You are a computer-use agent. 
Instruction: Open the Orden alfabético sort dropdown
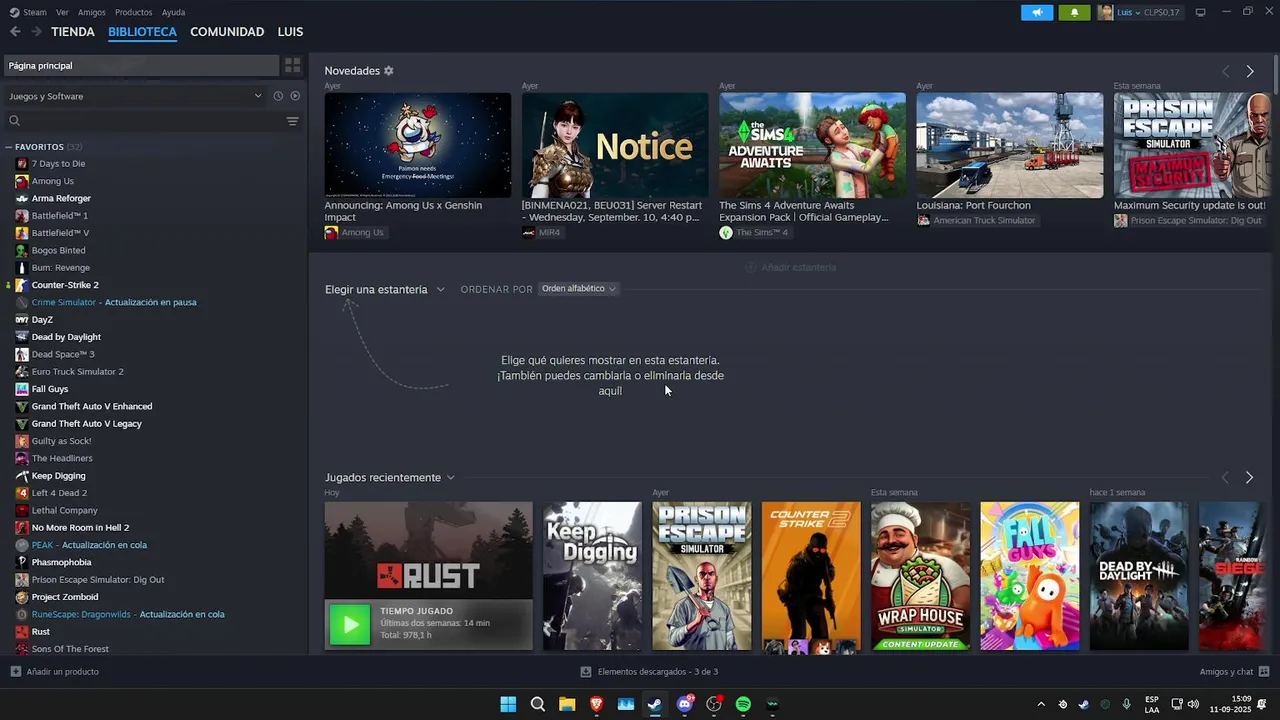coord(578,289)
